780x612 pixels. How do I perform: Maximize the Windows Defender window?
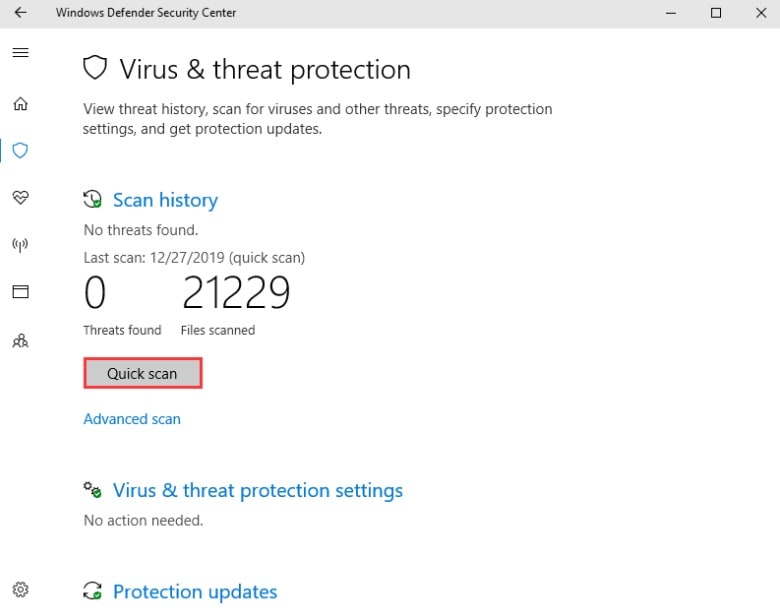(716, 13)
